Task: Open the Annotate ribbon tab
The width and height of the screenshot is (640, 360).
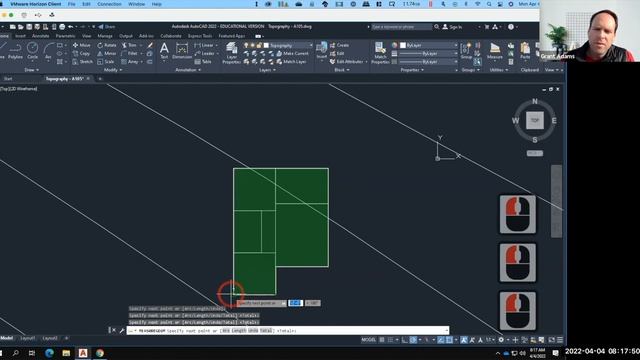Action: click(40, 36)
